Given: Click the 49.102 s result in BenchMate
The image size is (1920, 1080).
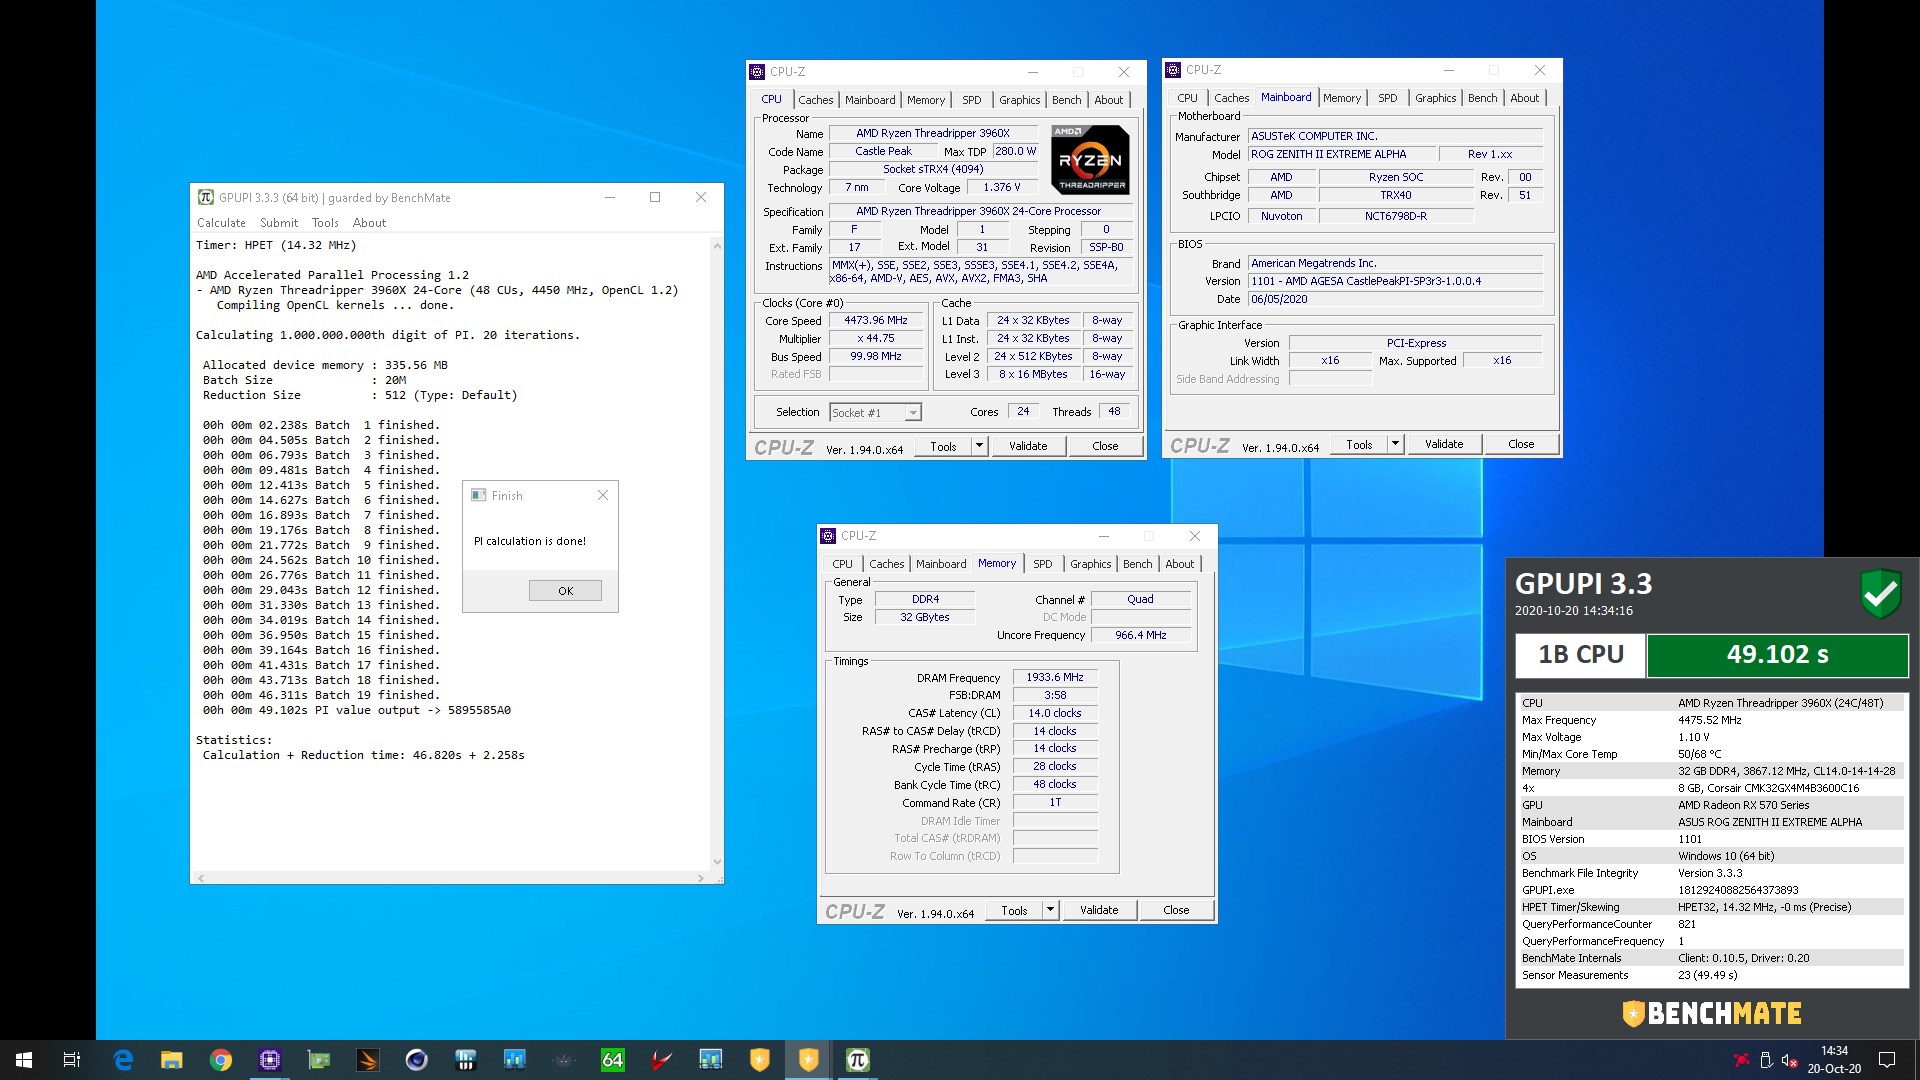Looking at the screenshot, I should pos(1777,655).
